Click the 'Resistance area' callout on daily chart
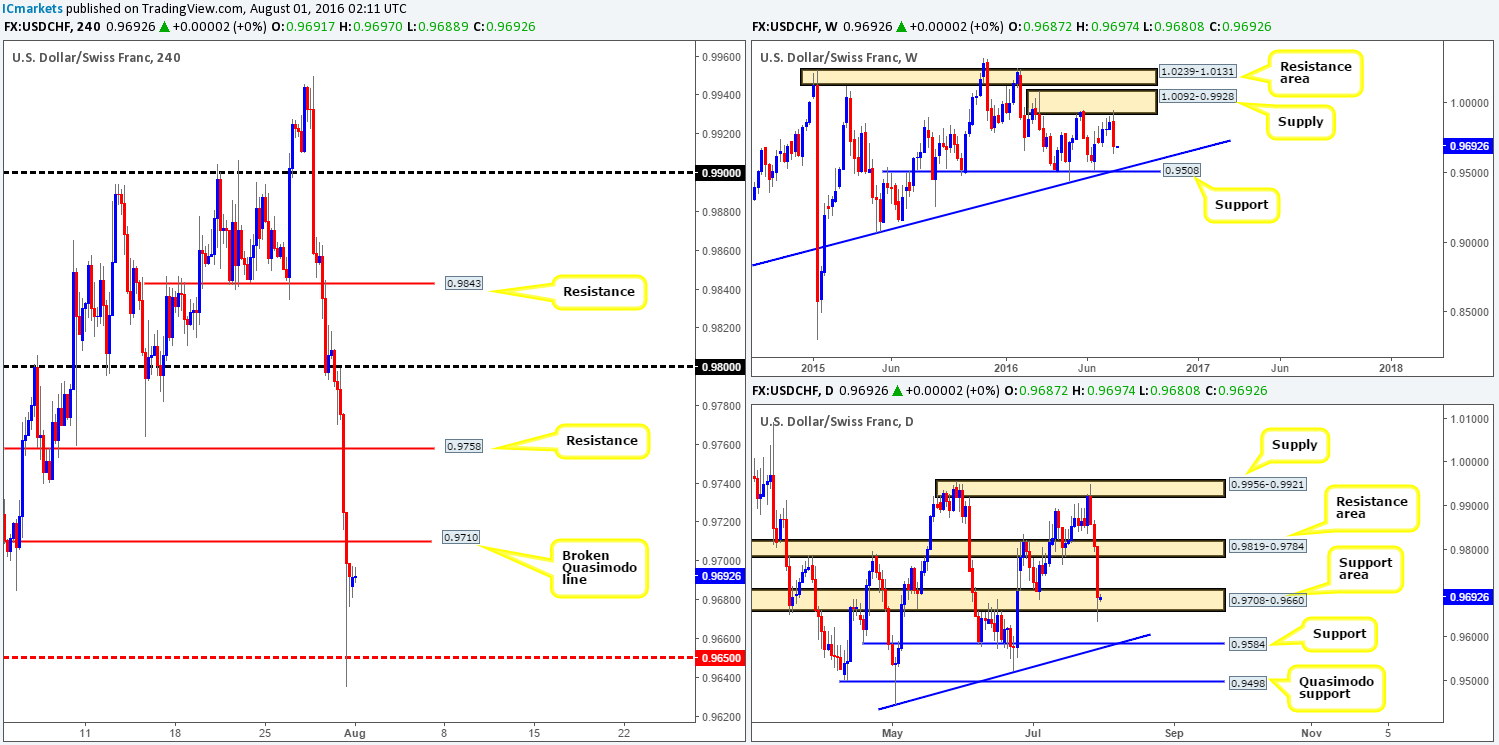Screen dimensions: 1499x745 [x=1372, y=508]
